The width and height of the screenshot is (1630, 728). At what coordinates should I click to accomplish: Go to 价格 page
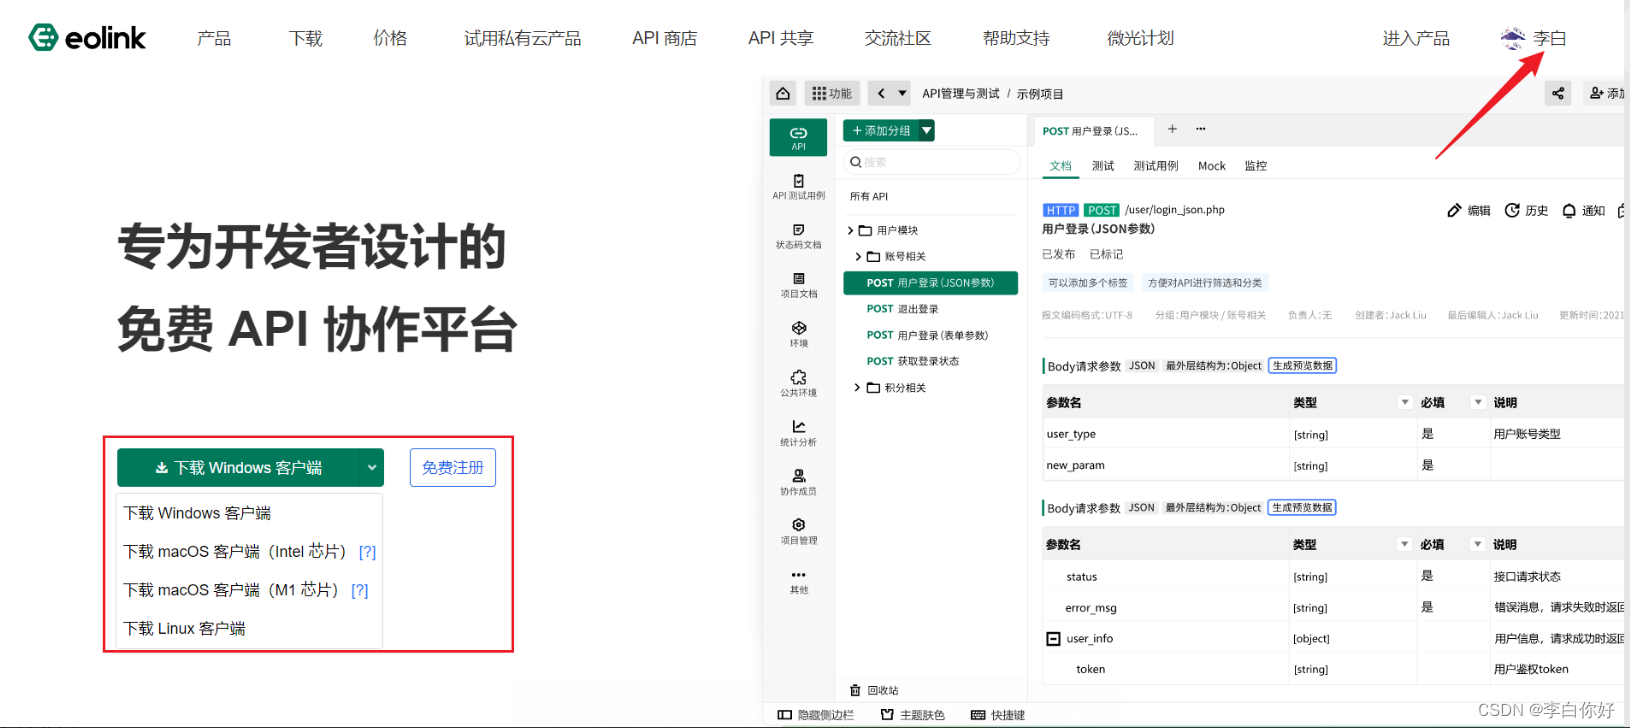pos(390,38)
